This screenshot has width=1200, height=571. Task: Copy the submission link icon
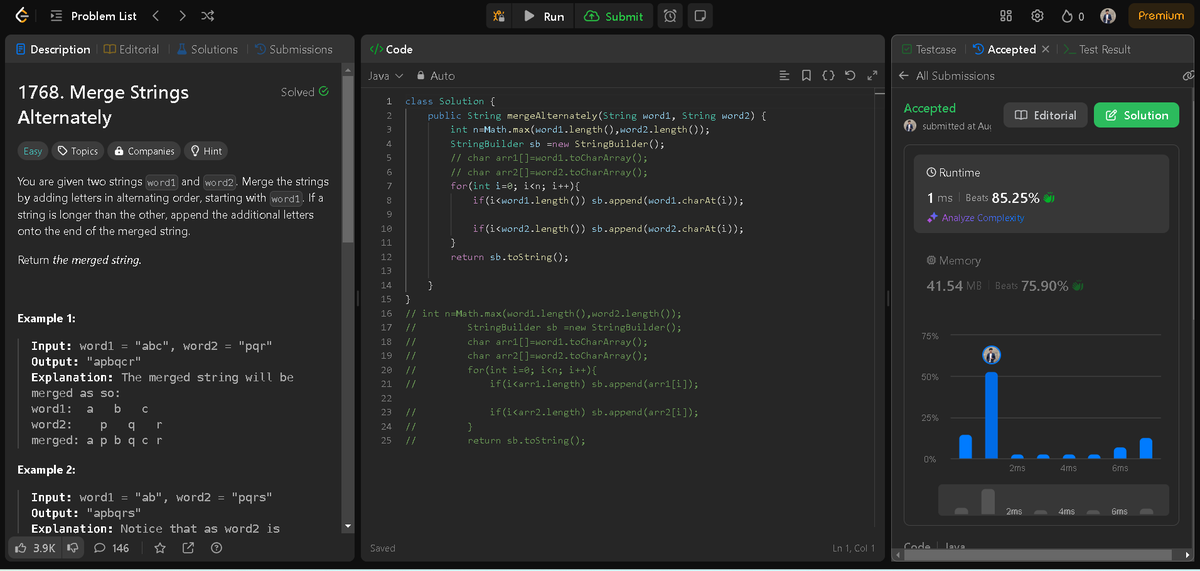tap(1189, 75)
